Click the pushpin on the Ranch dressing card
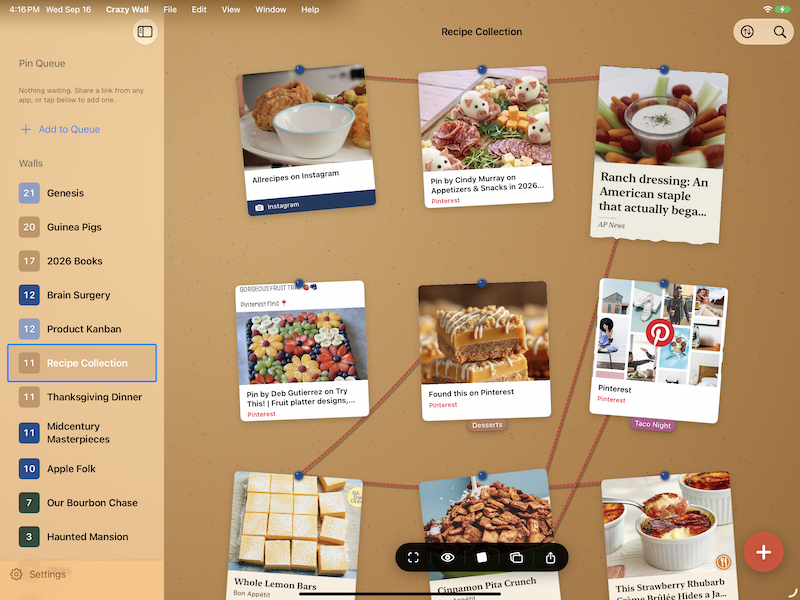The height and width of the screenshot is (600, 800). coord(664,69)
